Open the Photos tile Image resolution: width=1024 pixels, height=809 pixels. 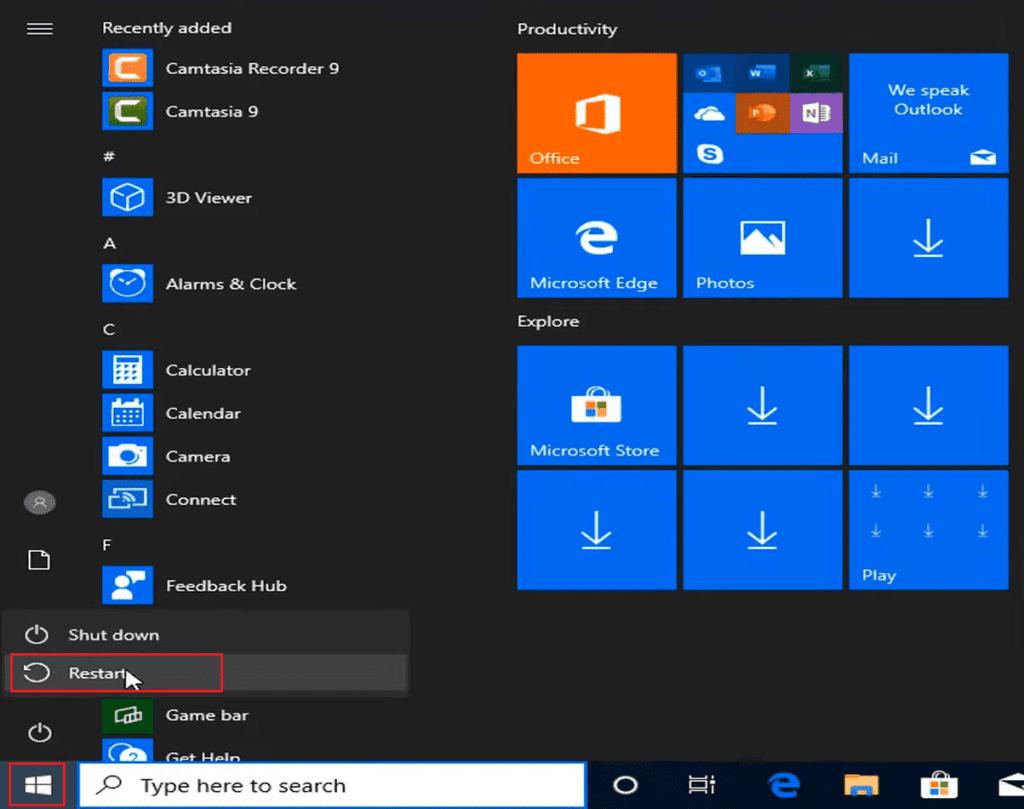tap(762, 238)
